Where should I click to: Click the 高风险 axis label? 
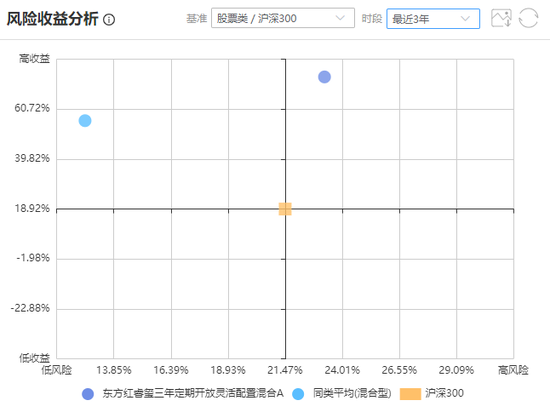coord(513,370)
